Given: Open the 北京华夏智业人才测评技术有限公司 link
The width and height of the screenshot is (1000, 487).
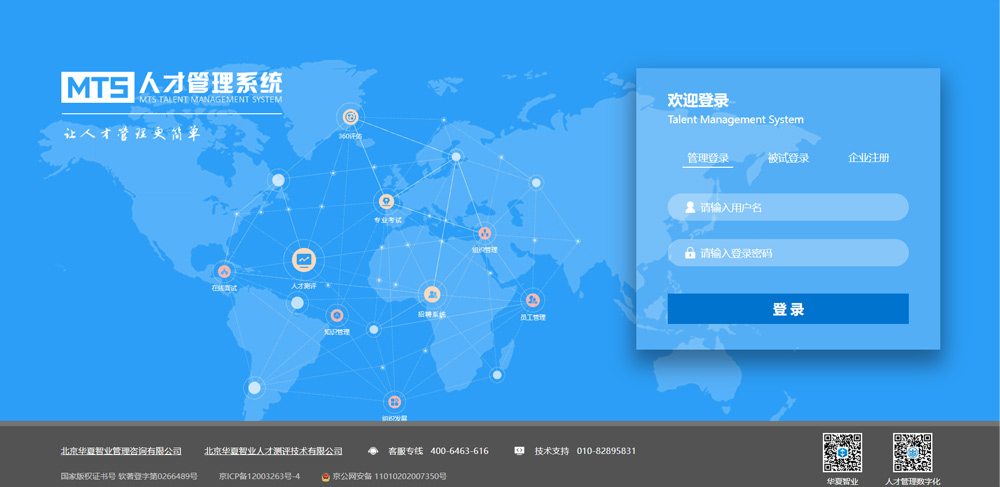Looking at the screenshot, I should (x=274, y=451).
